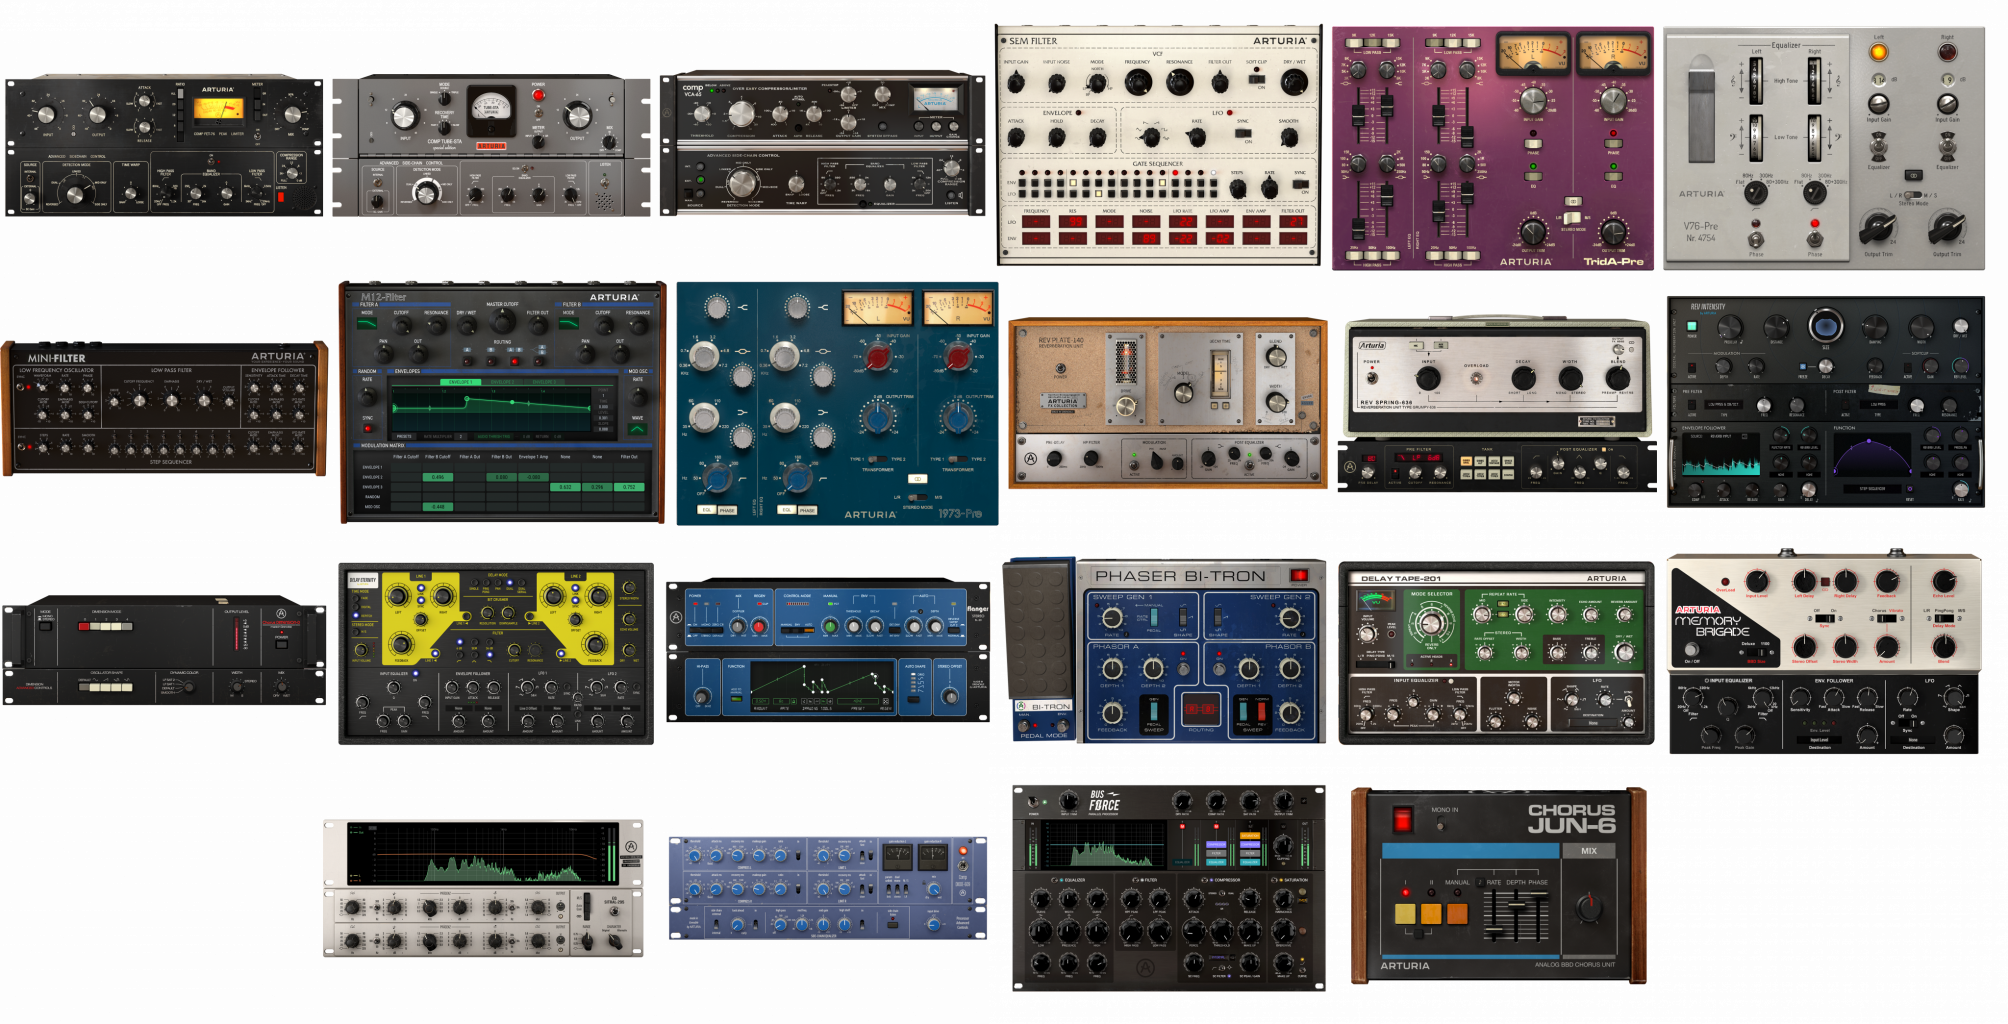Viewport: 2008px width, 1024px height.
Task: Click the Phaser BI-TRON expression pedal
Action: pyautogui.click(x=1038, y=628)
